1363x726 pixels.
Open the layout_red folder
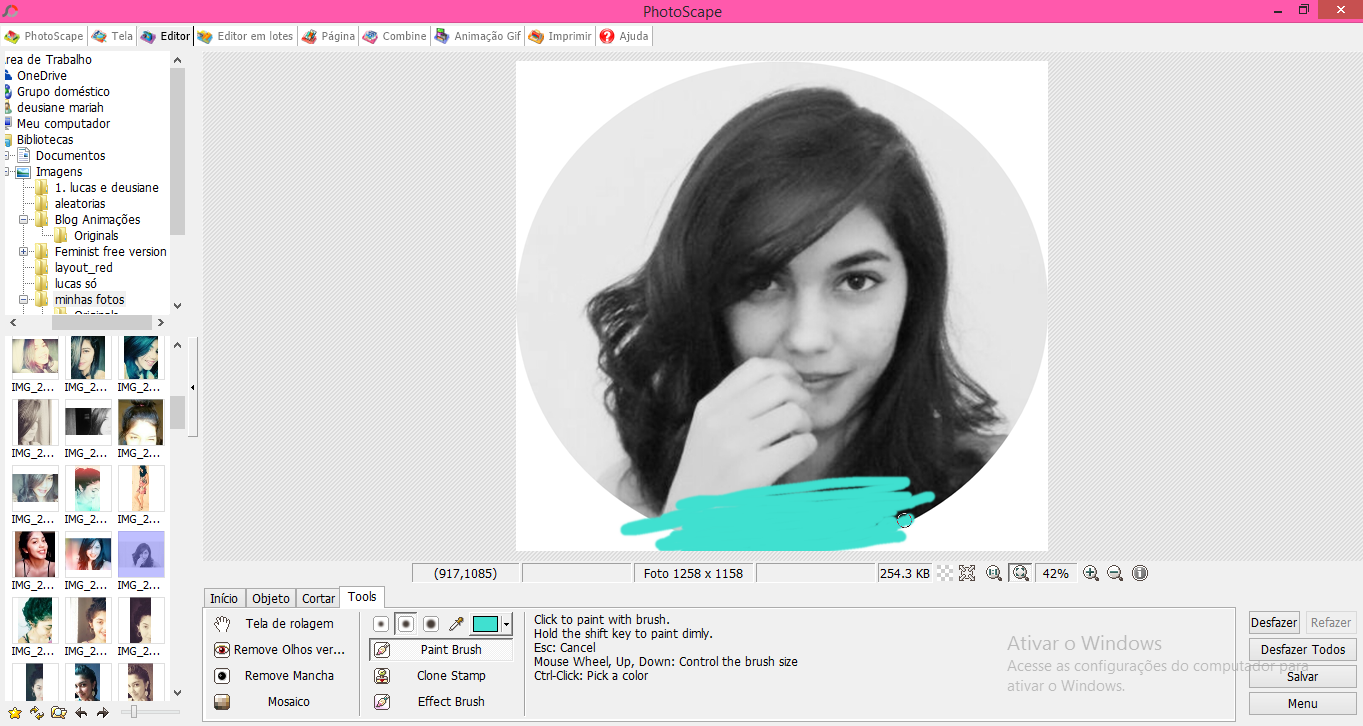point(84,268)
